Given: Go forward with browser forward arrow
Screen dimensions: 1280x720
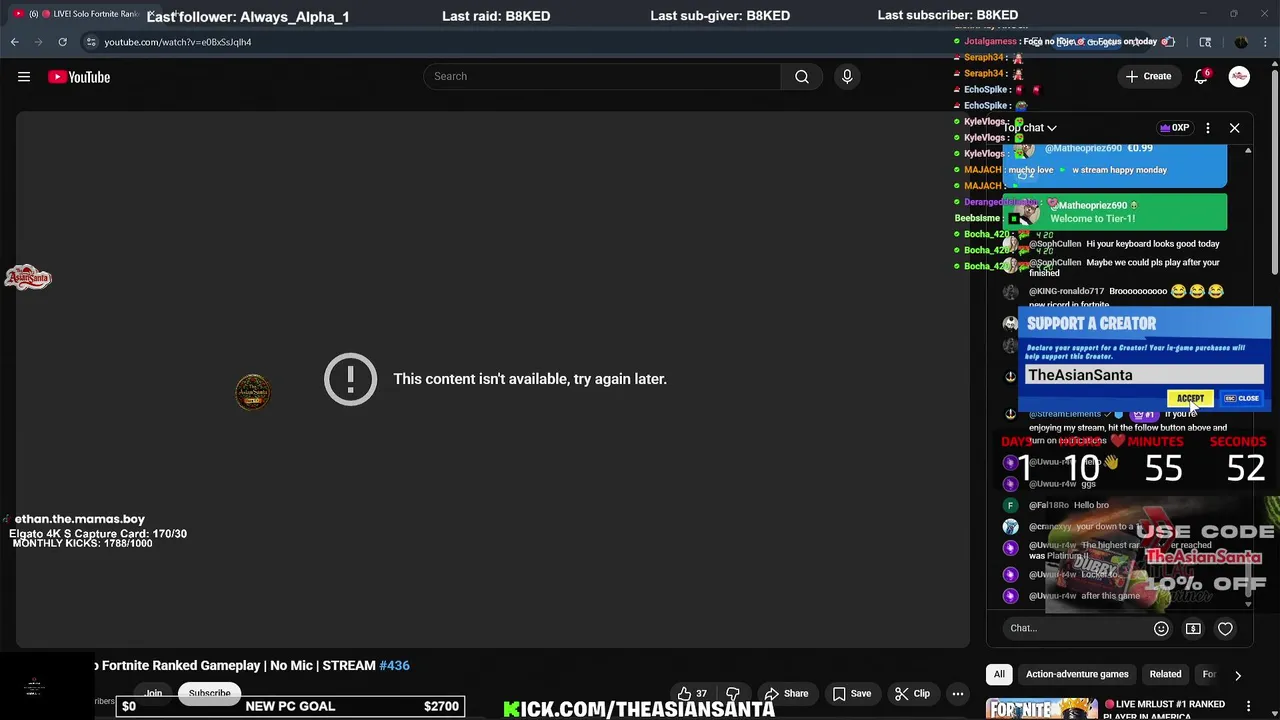Looking at the screenshot, I should 38,42.
